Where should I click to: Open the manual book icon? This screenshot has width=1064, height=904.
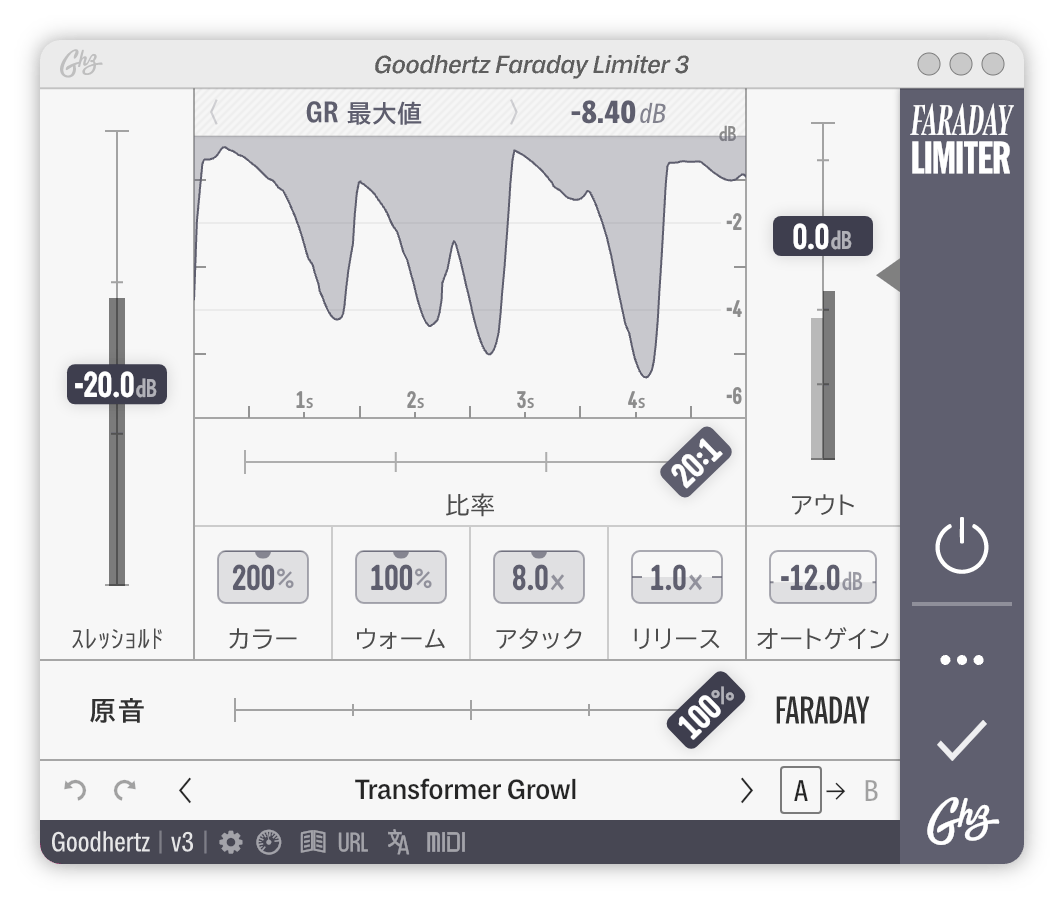click(x=313, y=842)
